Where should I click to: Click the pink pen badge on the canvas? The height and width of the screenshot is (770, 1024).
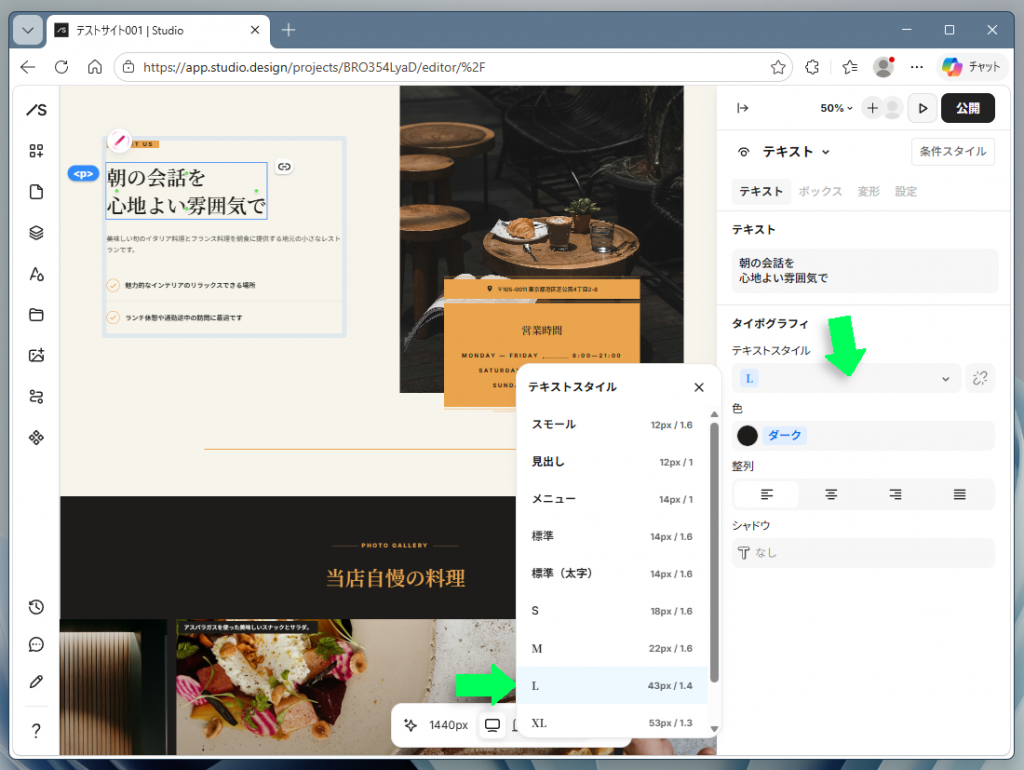pyautogui.click(x=119, y=140)
